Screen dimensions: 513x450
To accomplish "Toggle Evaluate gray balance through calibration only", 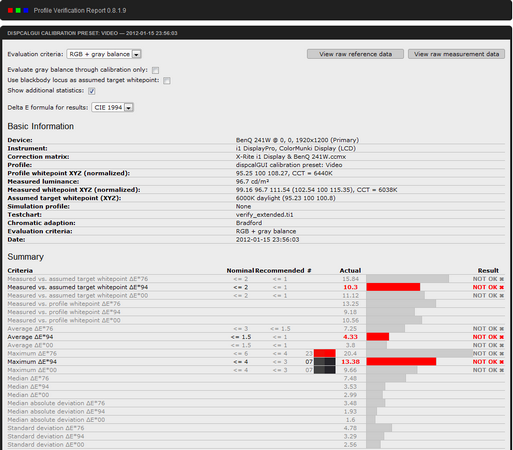I will pyautogui.click(x=155, y=70).
